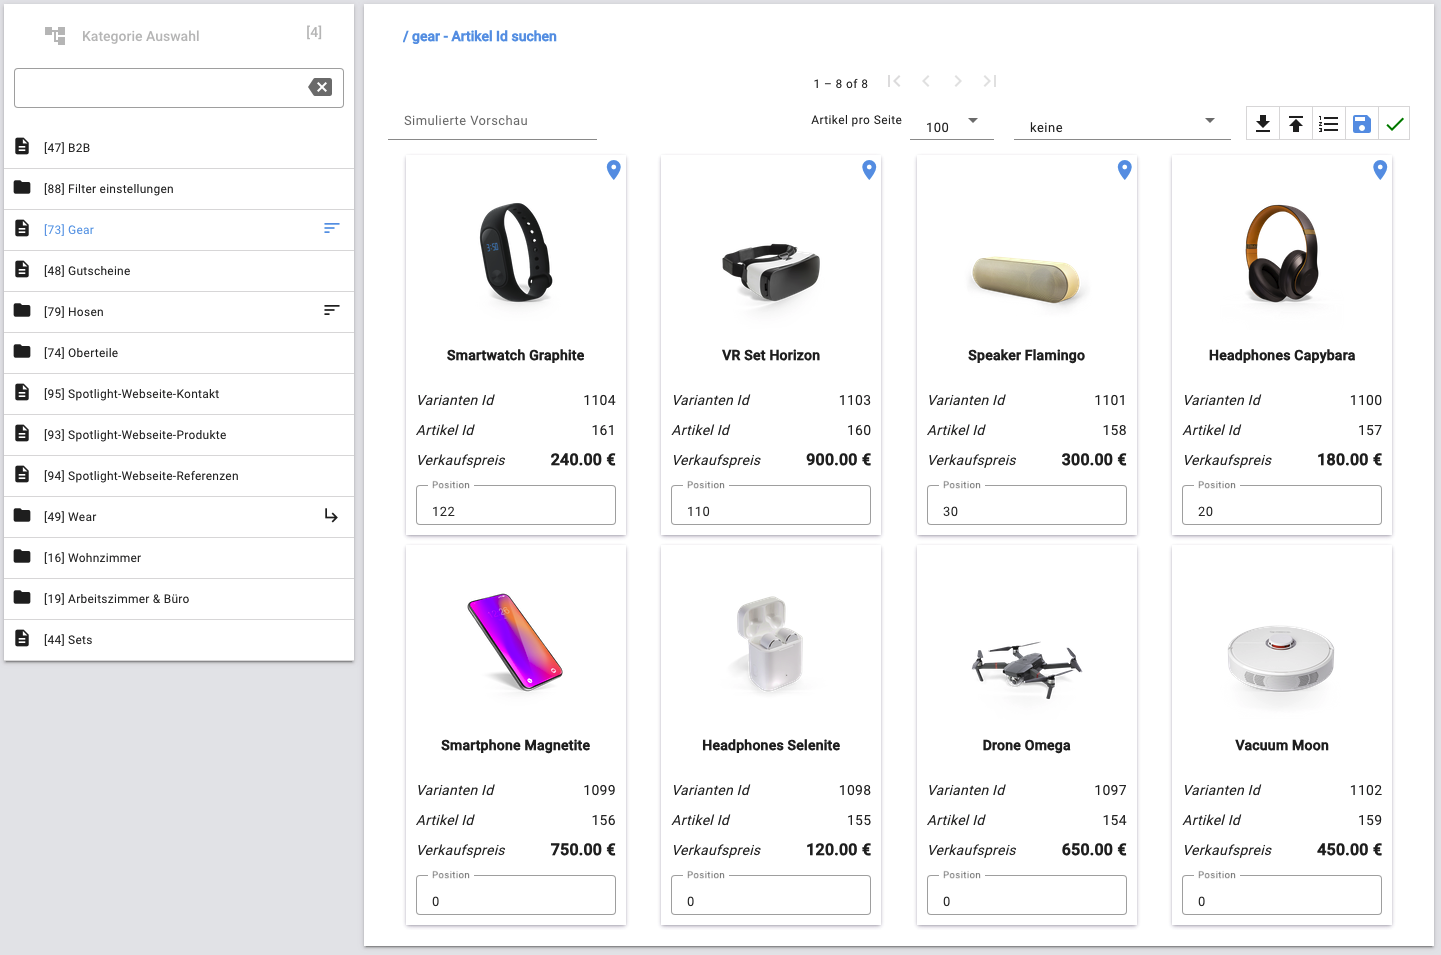Click the document icon for B2B
Image resolution: width=1441 pixels, height=955 pixels.
coord(22,147)
